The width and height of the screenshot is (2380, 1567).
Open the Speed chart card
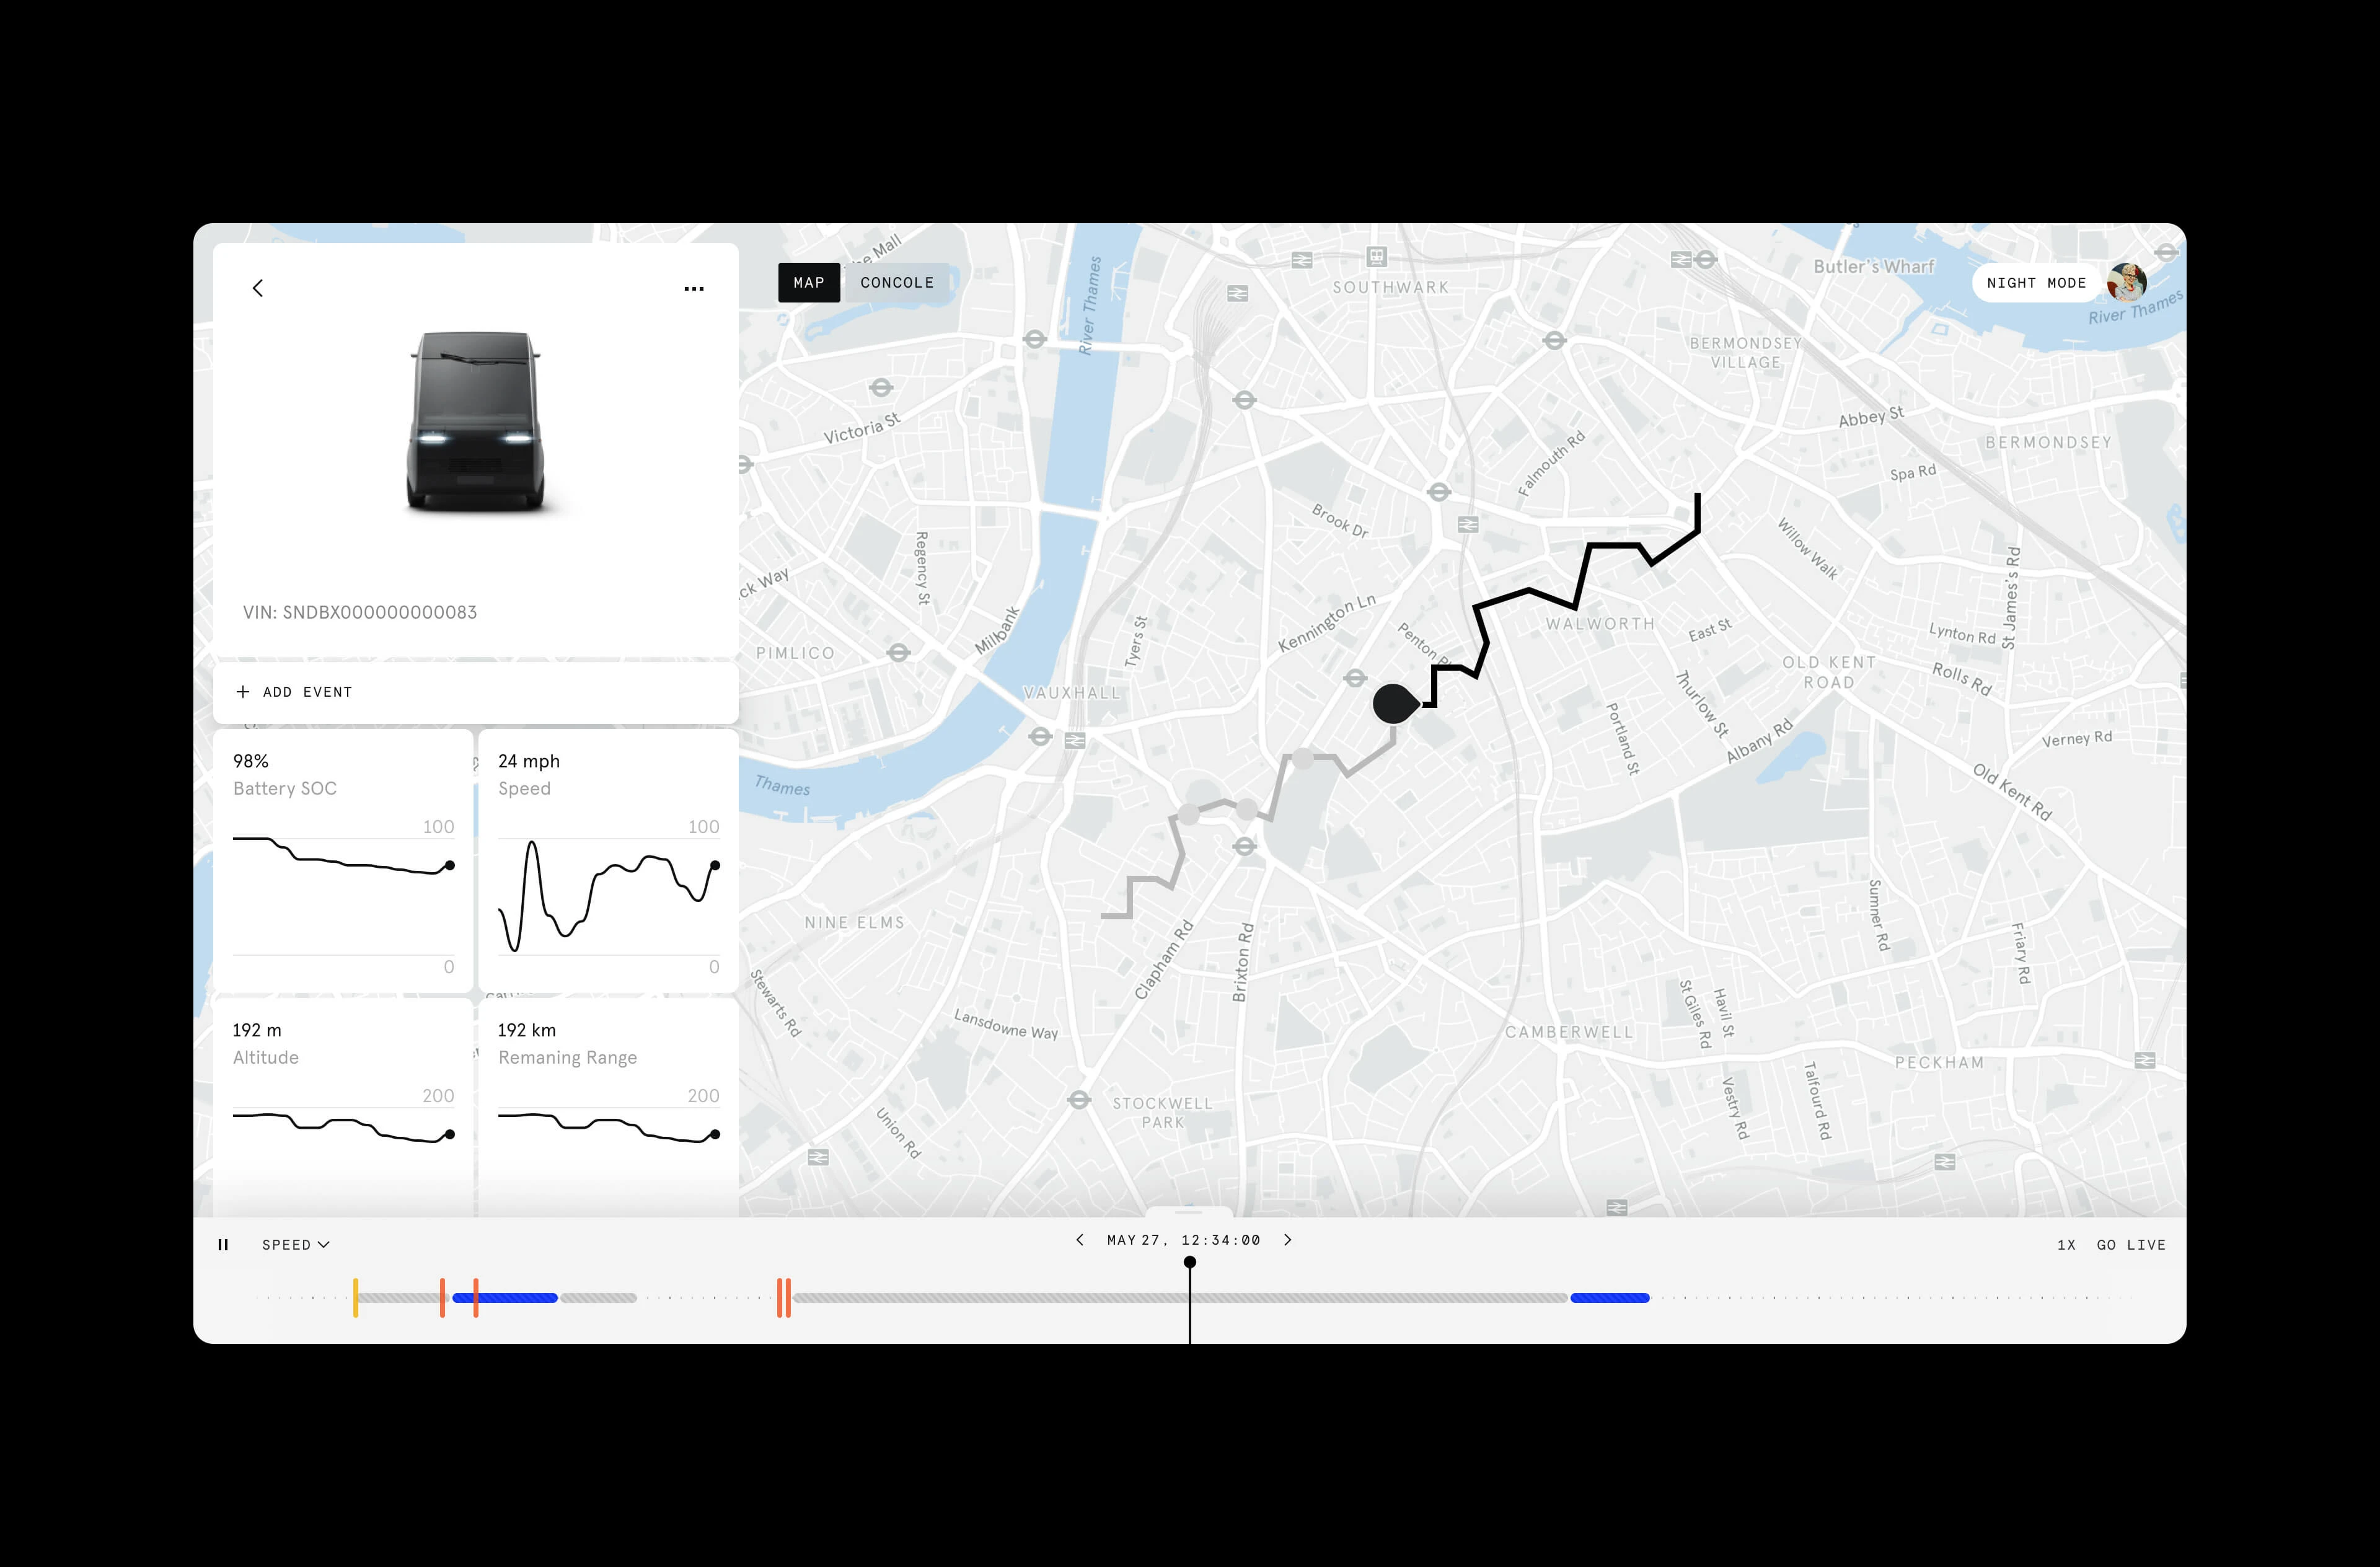(x=608, y=860)
